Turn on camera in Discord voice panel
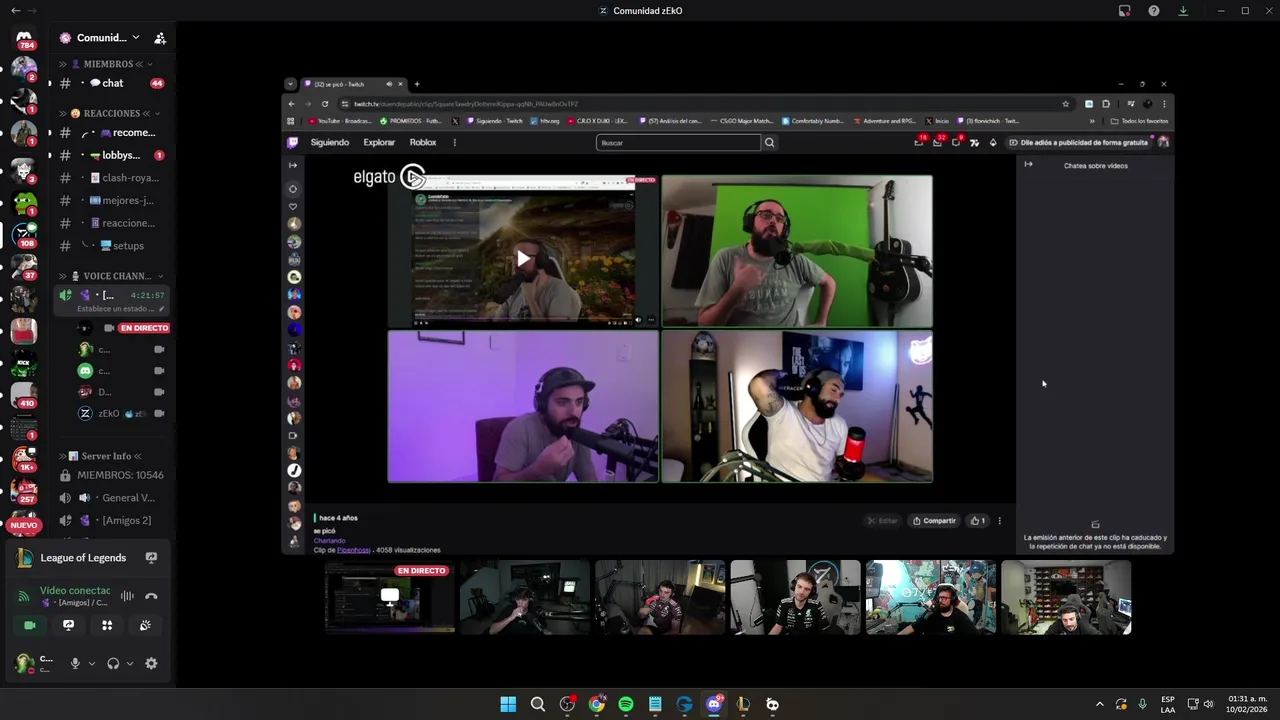Viewport: 1280px width, 720px height. coord(30,625)
